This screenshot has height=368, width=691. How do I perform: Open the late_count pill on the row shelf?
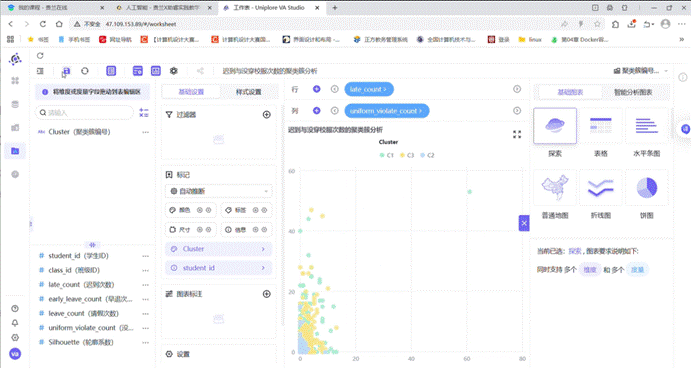tap(369, 89)
